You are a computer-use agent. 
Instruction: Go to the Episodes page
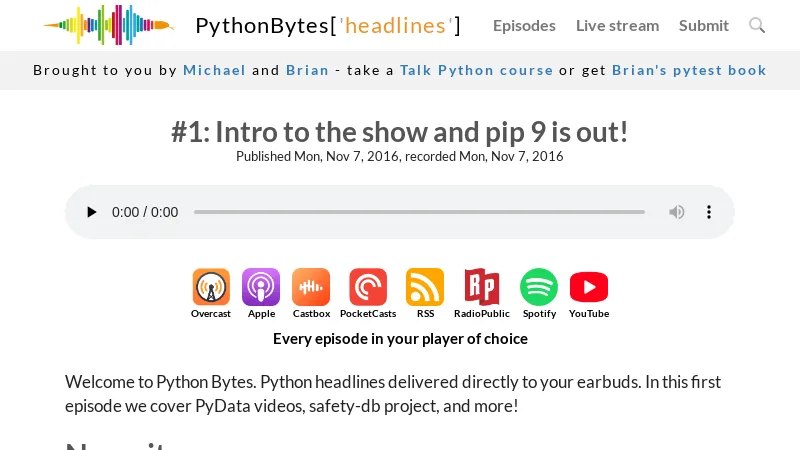pos(524,25)
